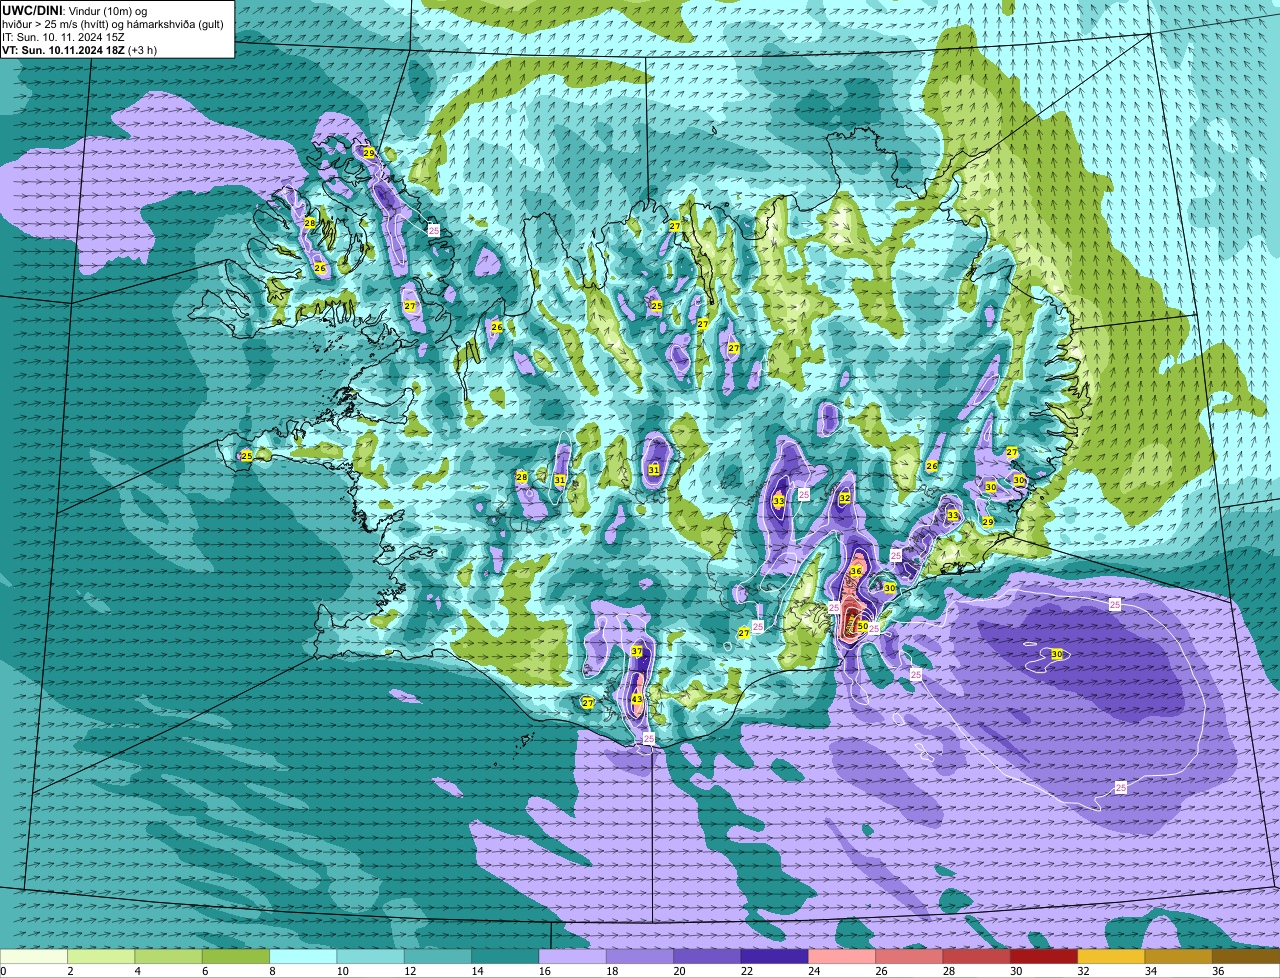Screen dimensions: 1280x978
Task: Pick the 34–36 gold-brown scale swatch
Action: click(1179, 956)
